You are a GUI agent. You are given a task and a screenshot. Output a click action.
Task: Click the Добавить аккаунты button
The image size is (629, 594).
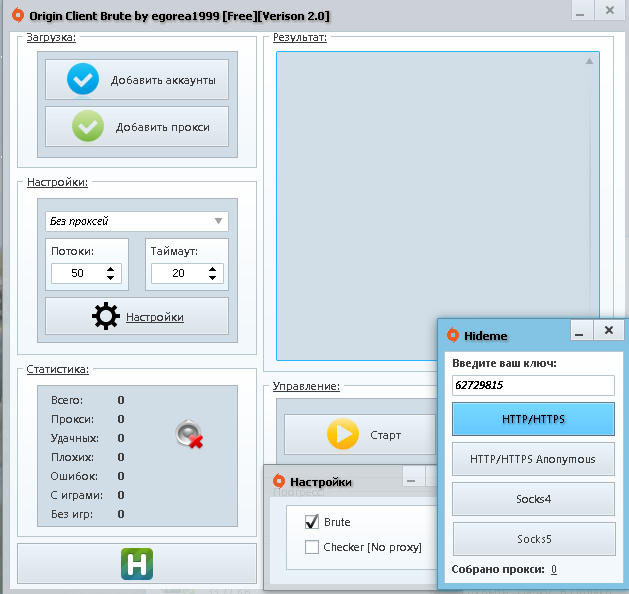click(137, 79)
